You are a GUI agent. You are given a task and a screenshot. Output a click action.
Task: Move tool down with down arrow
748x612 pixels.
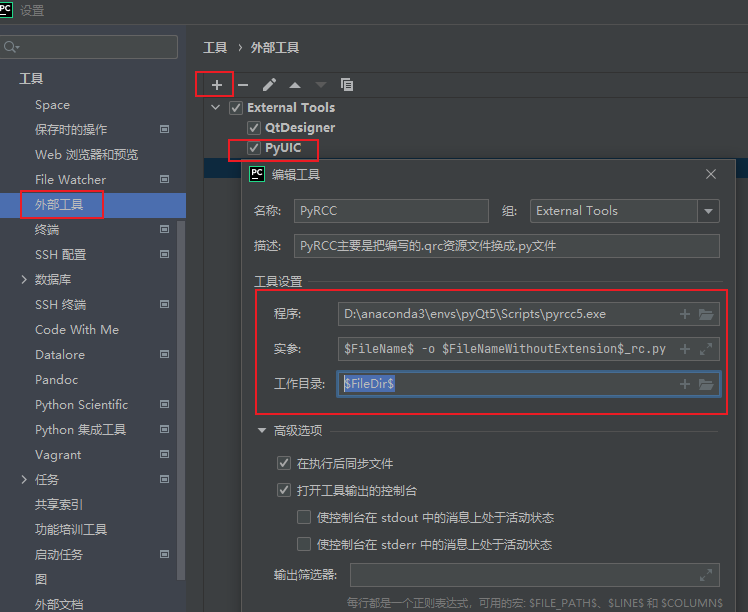click(x=321, y=85)
